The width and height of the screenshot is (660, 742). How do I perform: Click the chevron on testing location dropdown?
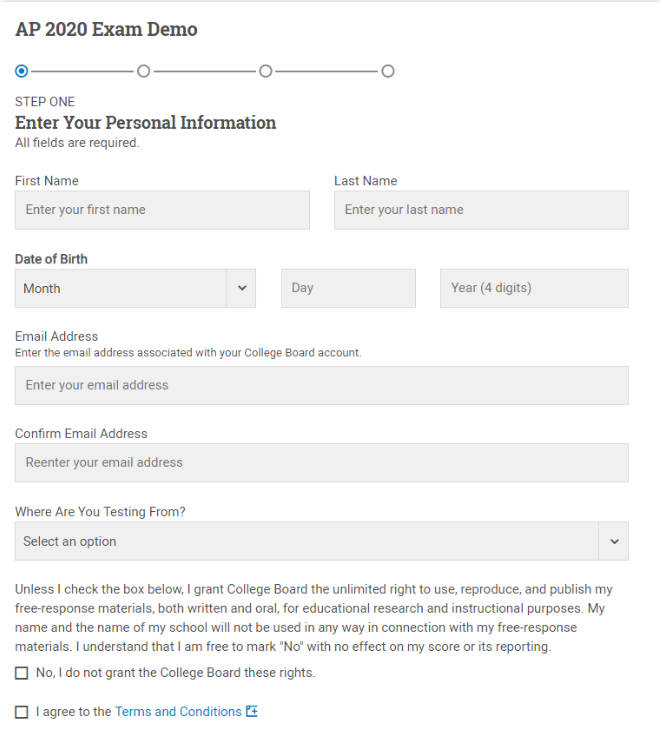[614, 541]
